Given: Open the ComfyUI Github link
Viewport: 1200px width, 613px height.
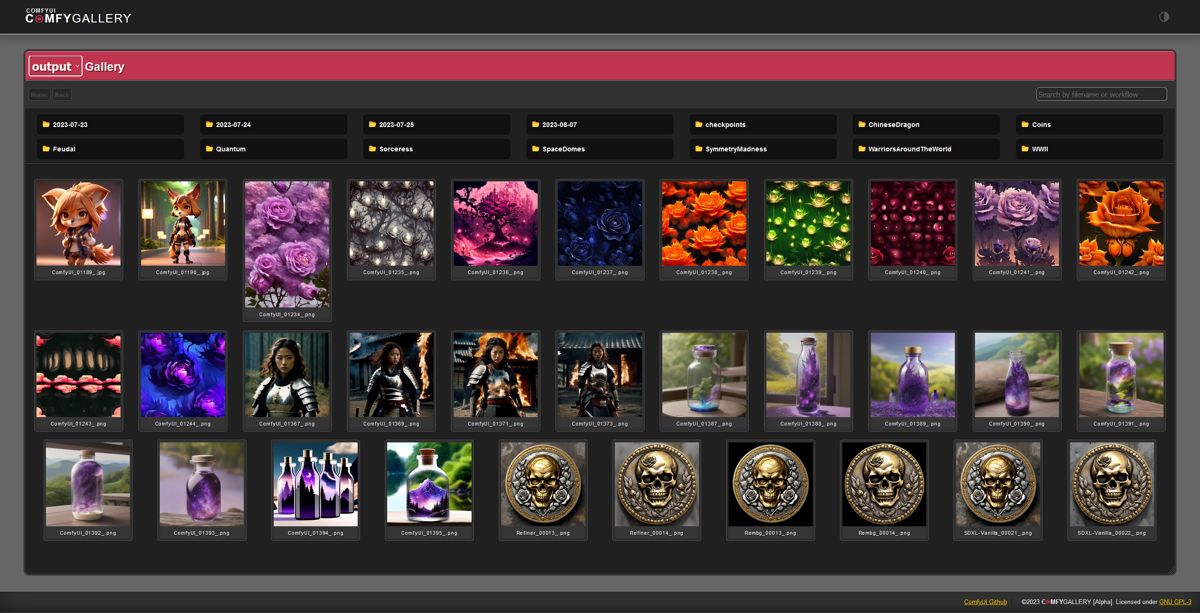Looking at the screenshot, I should pyautogui.click(x=984, y=602).
